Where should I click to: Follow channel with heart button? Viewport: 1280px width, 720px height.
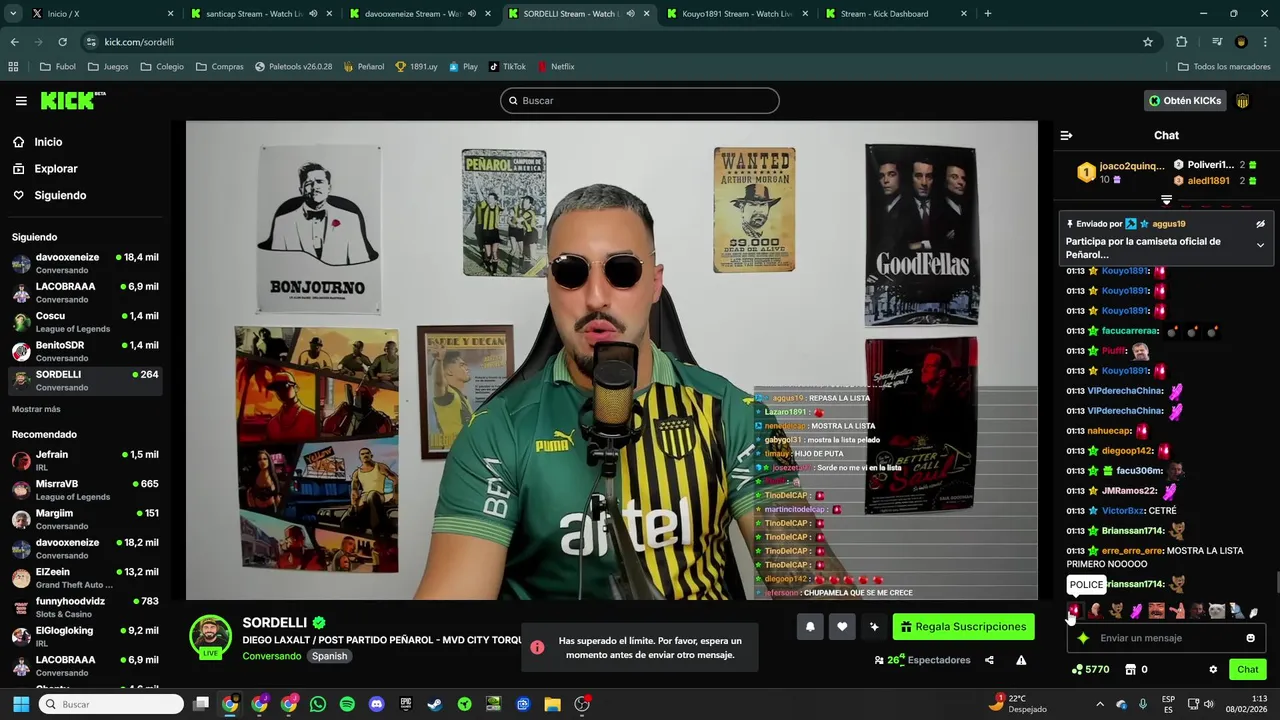click(x=842, y=627)
